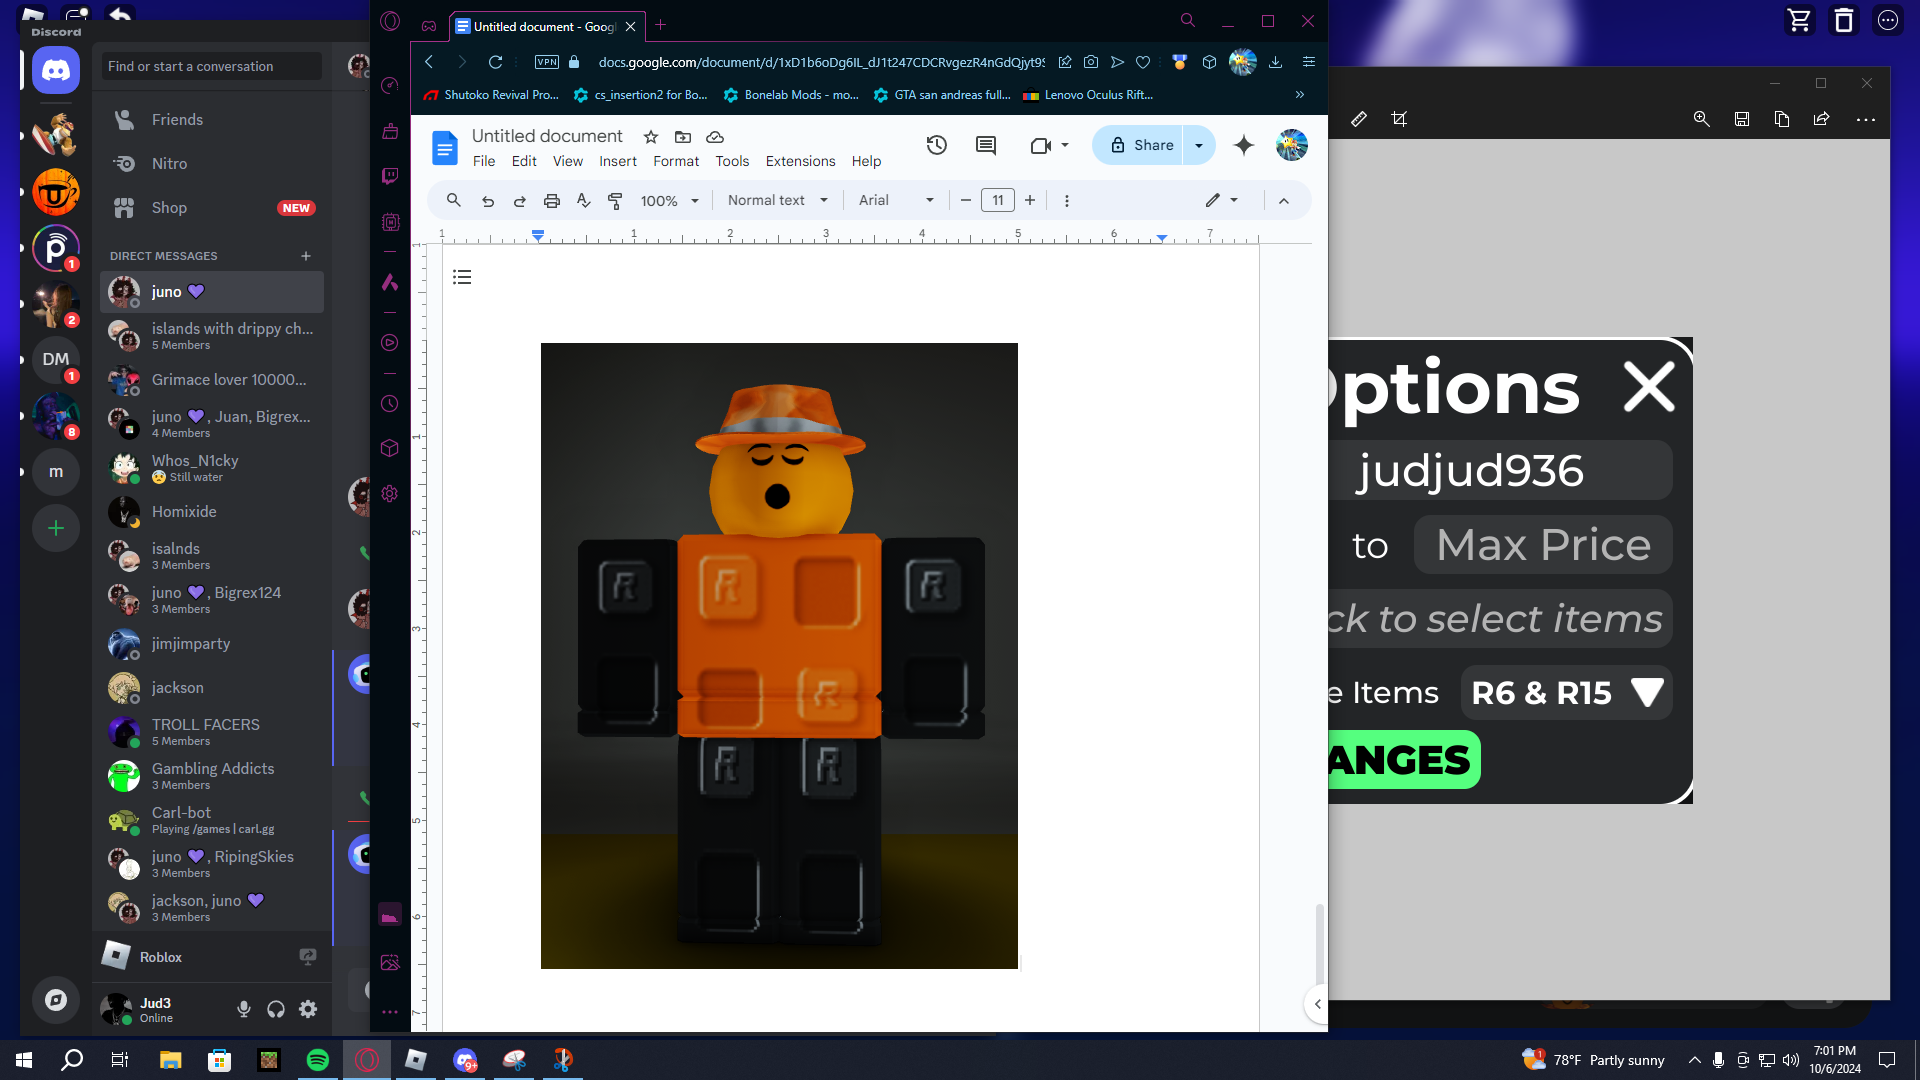Click the font size 11 field
The image size is (1920, 1080).
[997, 200]
